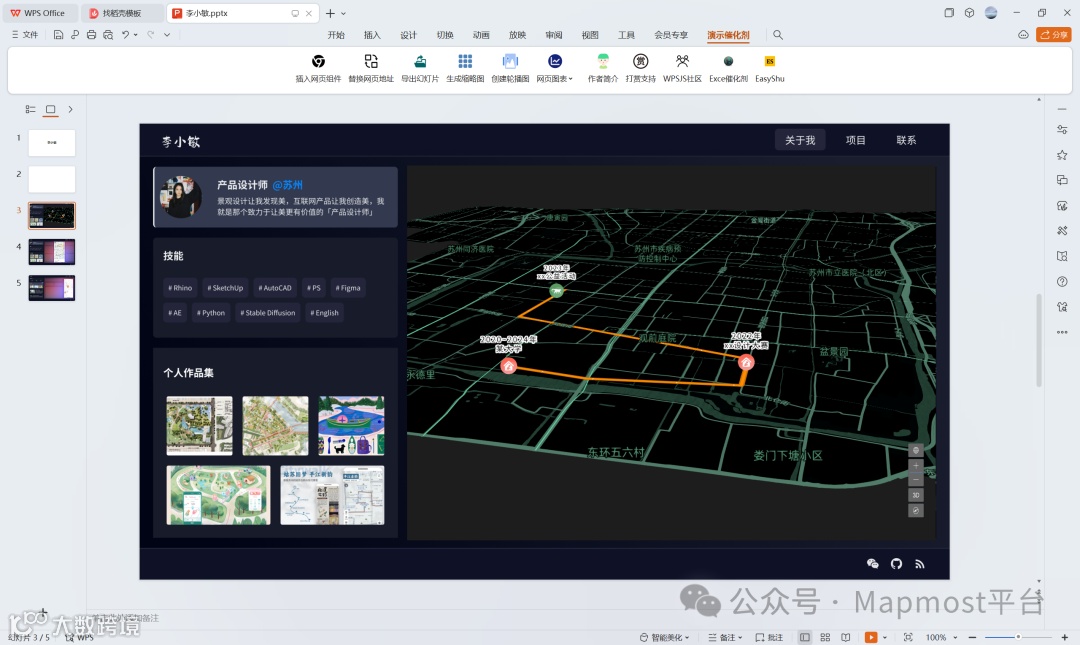1080x645 pixels.
Task: Click 插入网页组件 ribbon icon
Action: pyautogui.click(x=318, y=62)
